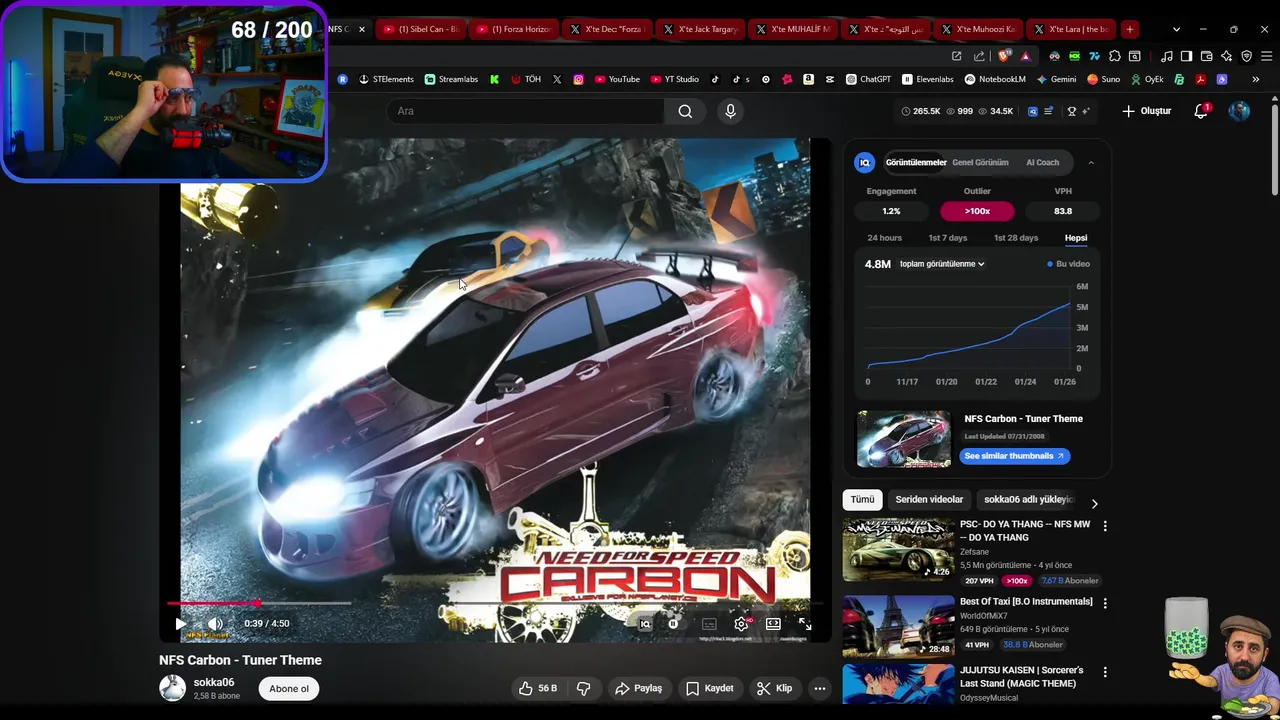The image size is (1280, 720).
Task: Open Best Of Taxi video title
Action: (1026, 601)
